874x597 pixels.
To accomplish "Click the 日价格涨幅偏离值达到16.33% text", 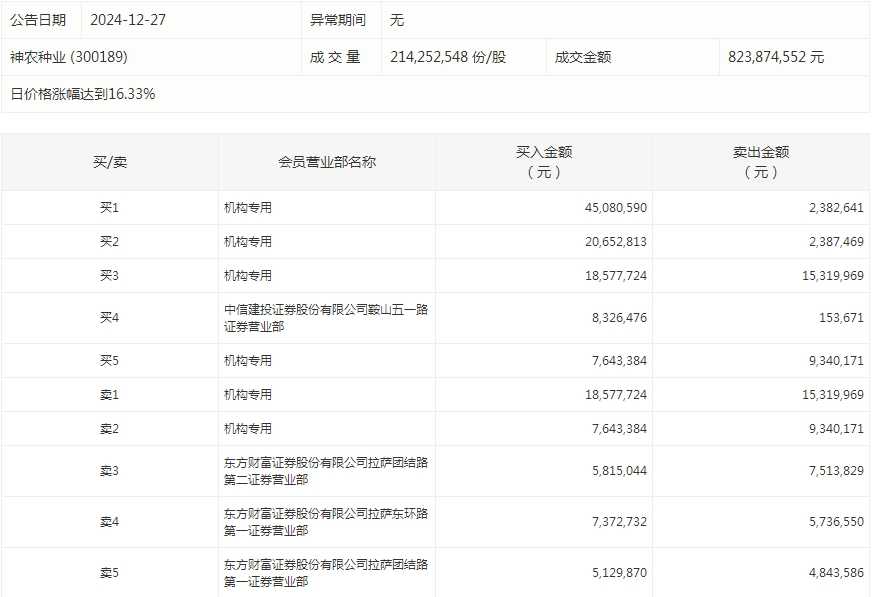I will (82, 94).
